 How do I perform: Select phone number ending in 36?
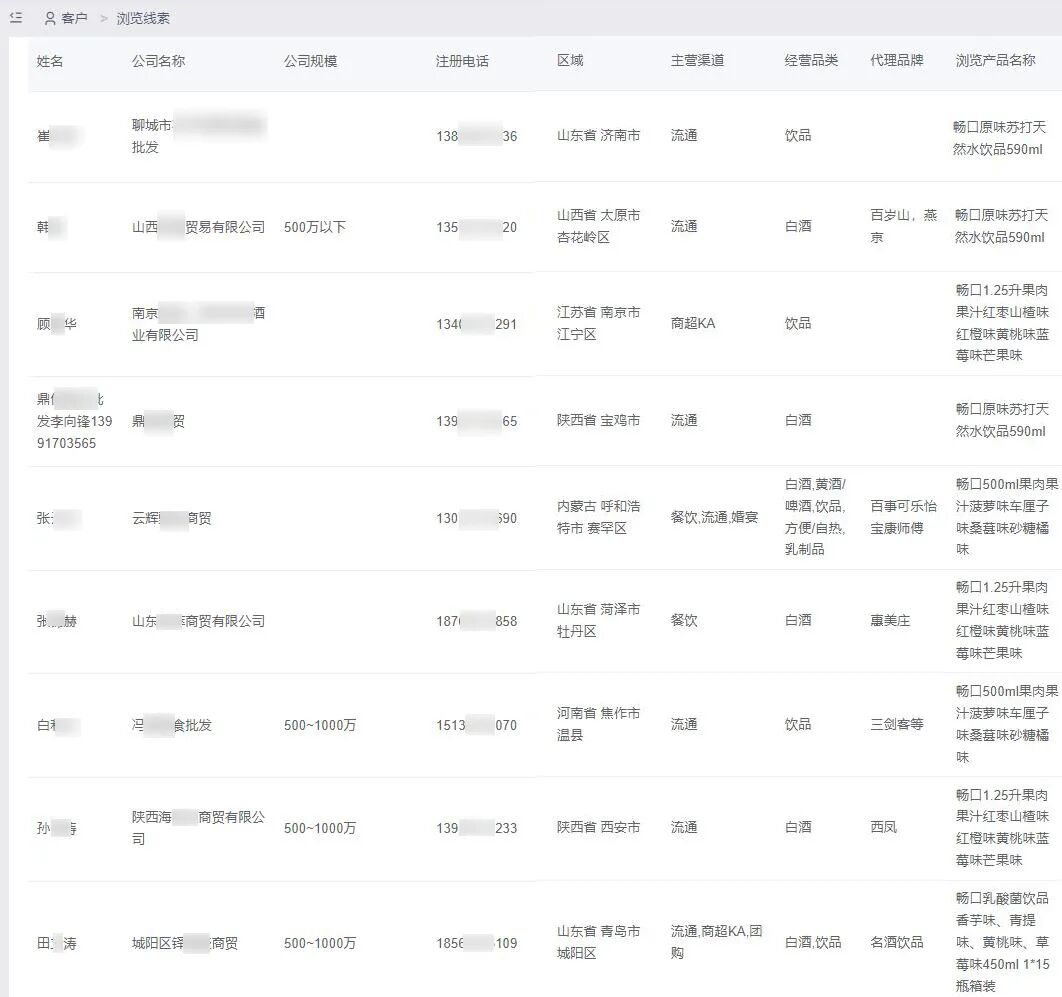(x=477, y=136)
